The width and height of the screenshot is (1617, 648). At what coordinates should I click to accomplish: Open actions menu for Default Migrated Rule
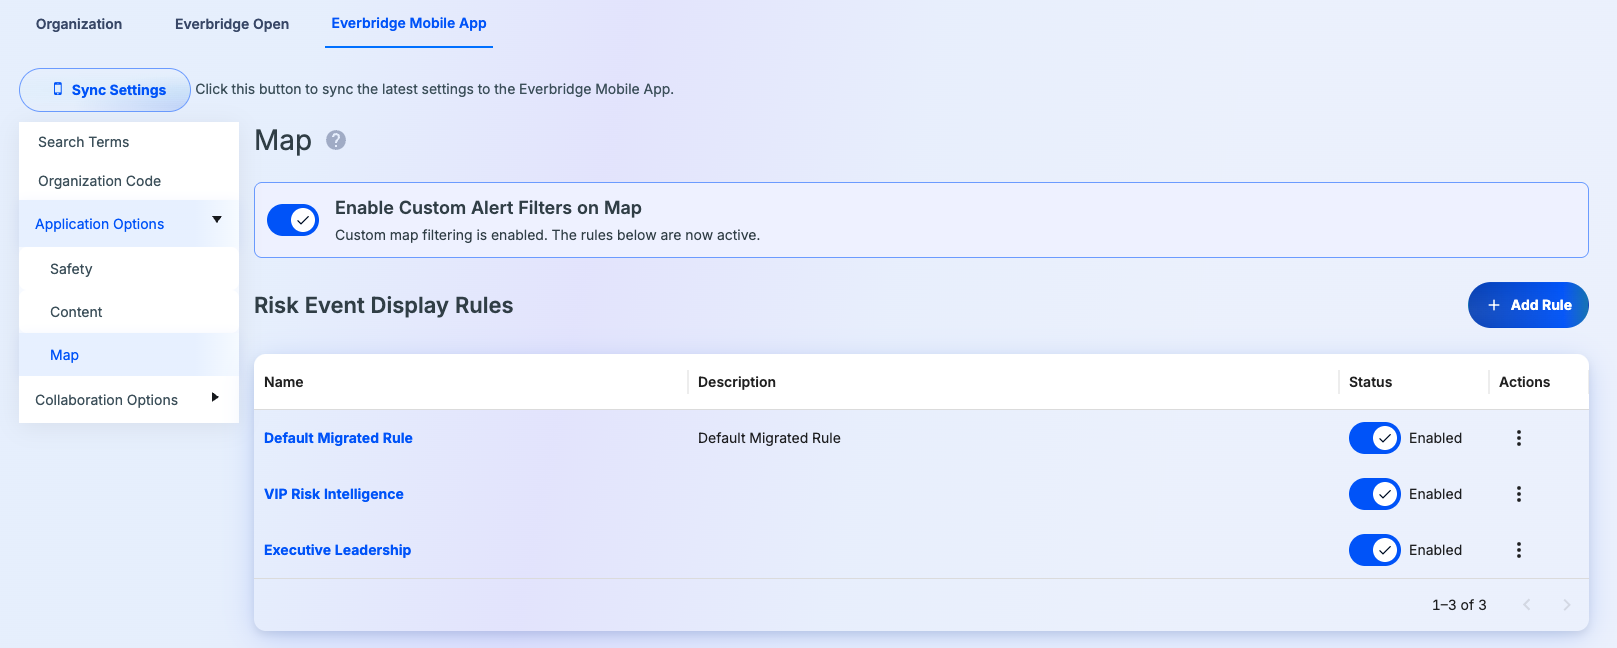1518,438
